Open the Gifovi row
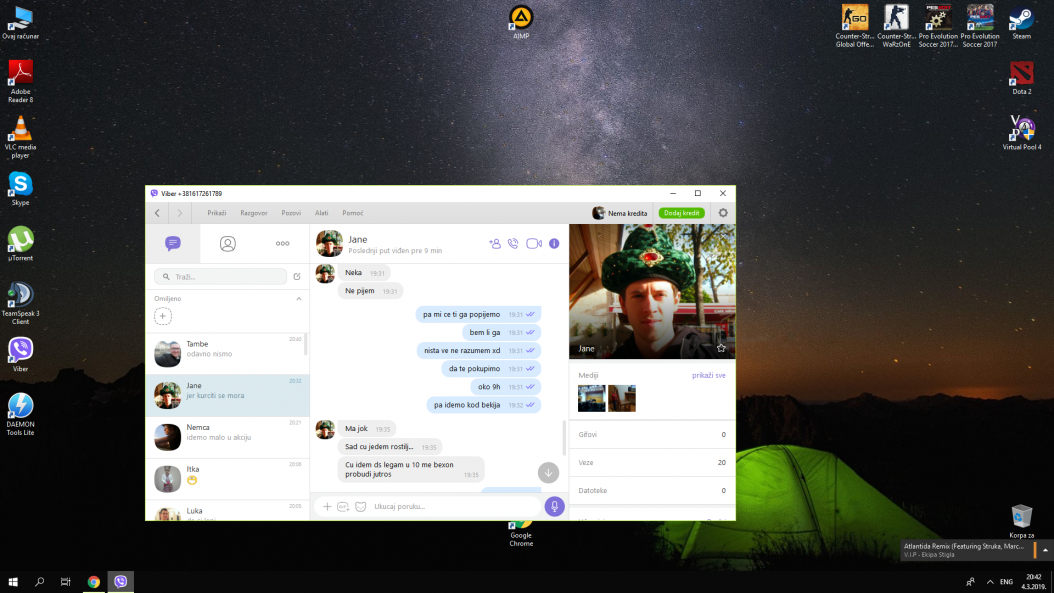The width and height of the screenshot is (1054, 593). (x=652, y=434)
